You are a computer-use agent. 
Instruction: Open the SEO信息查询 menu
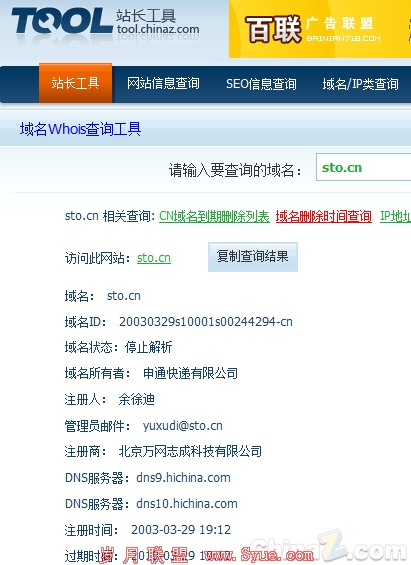pyautogui.click(x=261, y=84)
